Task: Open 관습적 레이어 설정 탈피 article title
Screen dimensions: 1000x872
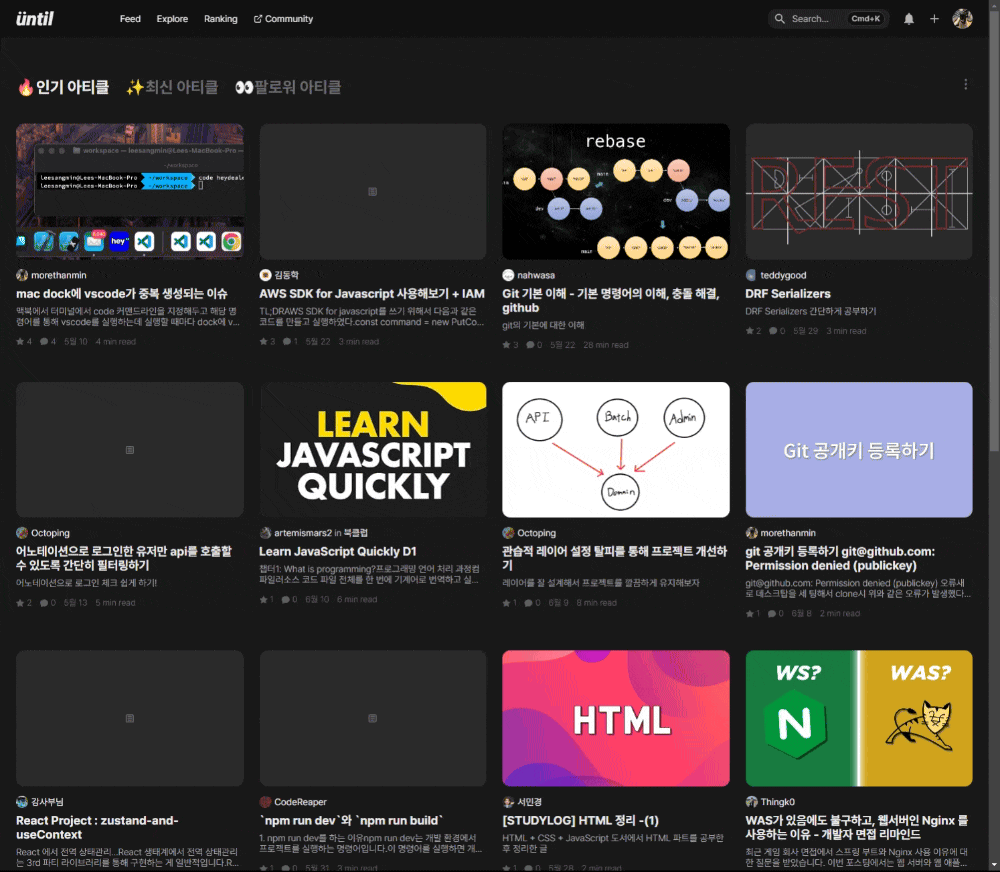Action: coord(614,558)
